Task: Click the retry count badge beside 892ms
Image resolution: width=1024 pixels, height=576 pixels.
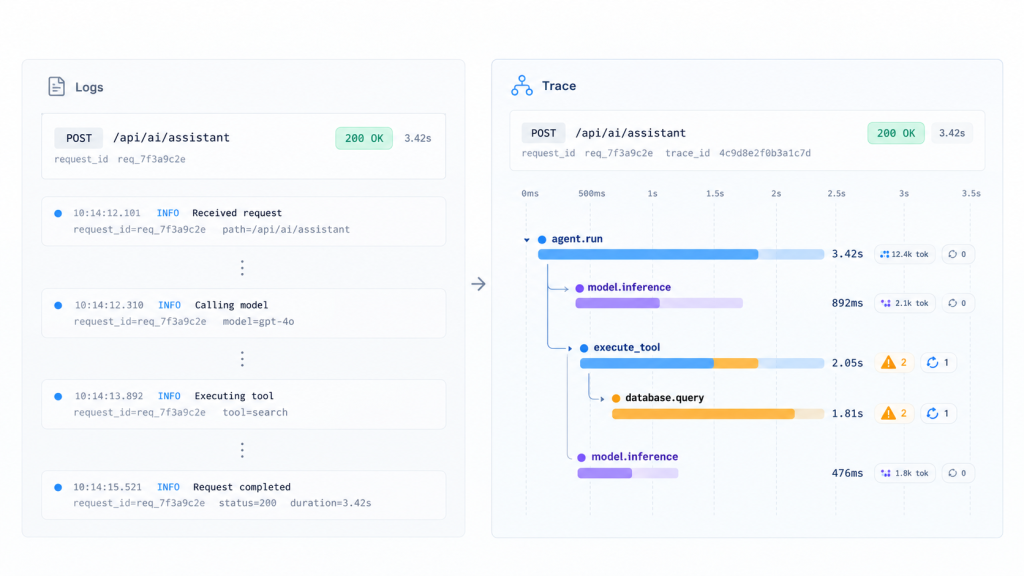Action: [958, 303]
